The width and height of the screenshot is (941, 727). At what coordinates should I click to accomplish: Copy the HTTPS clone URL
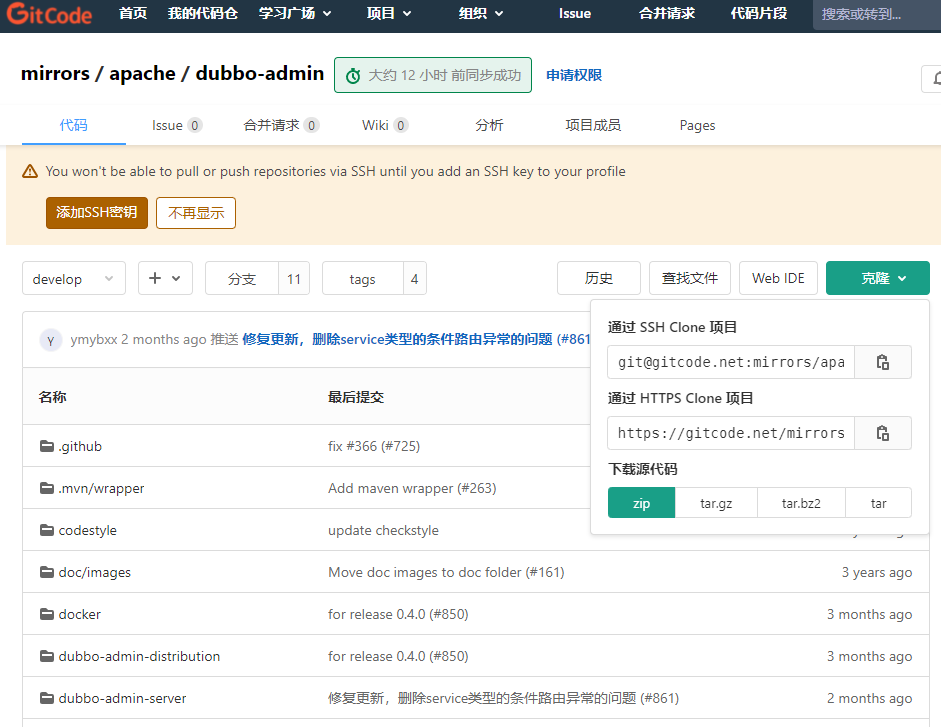tap(882, 433)
